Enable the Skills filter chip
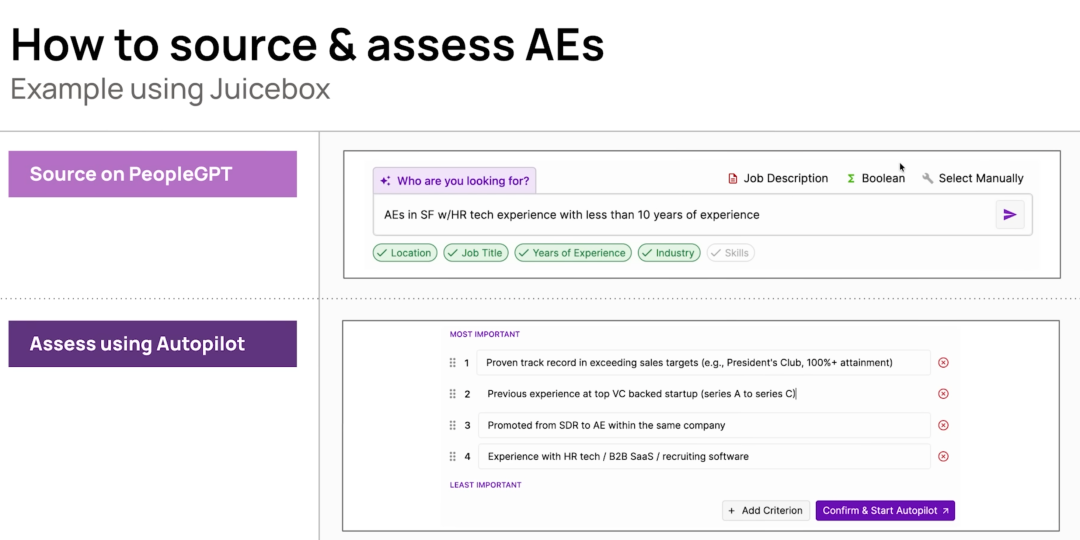 click(x=730, y=253)
